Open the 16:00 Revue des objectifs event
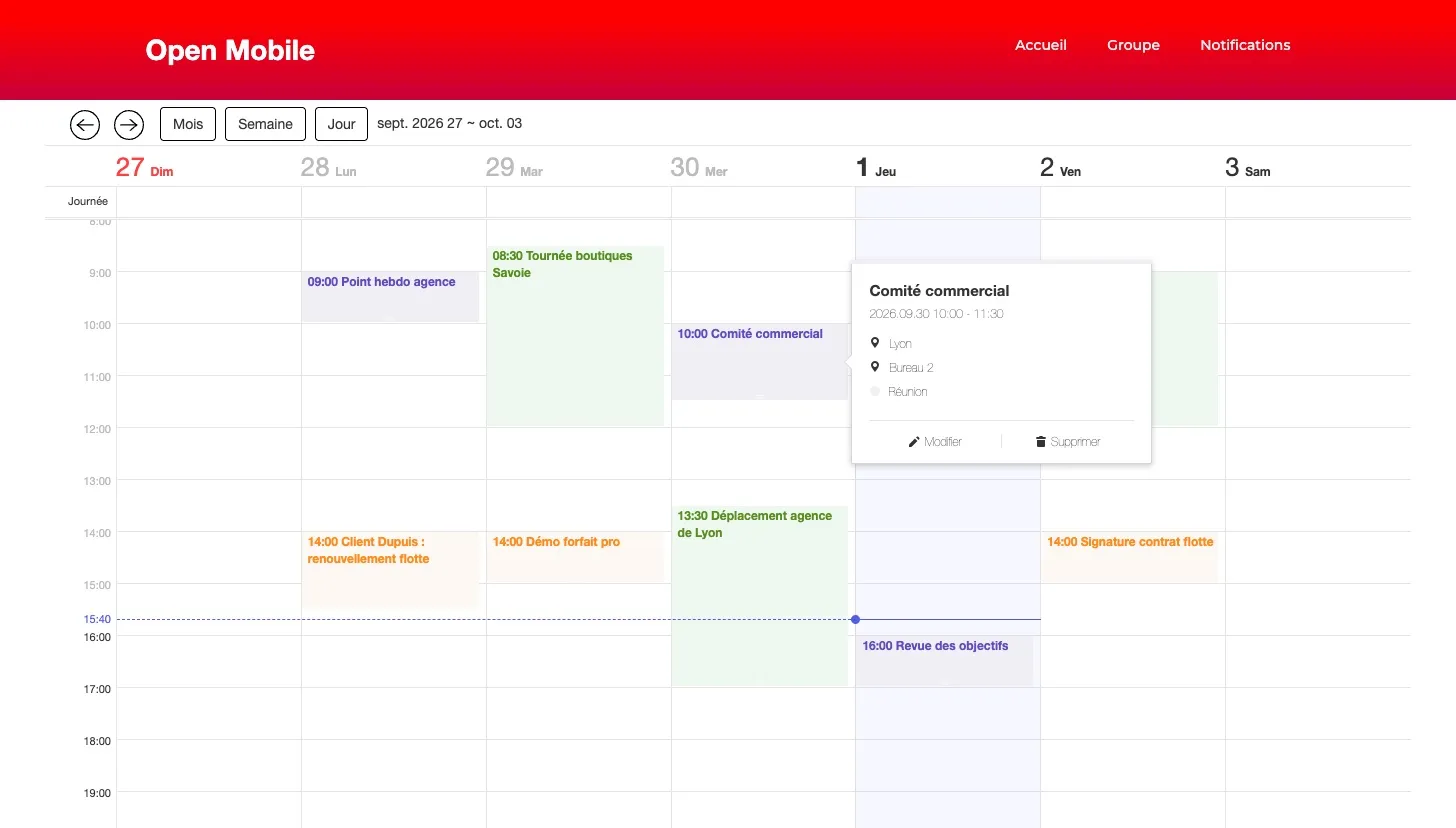This screenshot has height=828, width=1456. (x=944, y=661)
